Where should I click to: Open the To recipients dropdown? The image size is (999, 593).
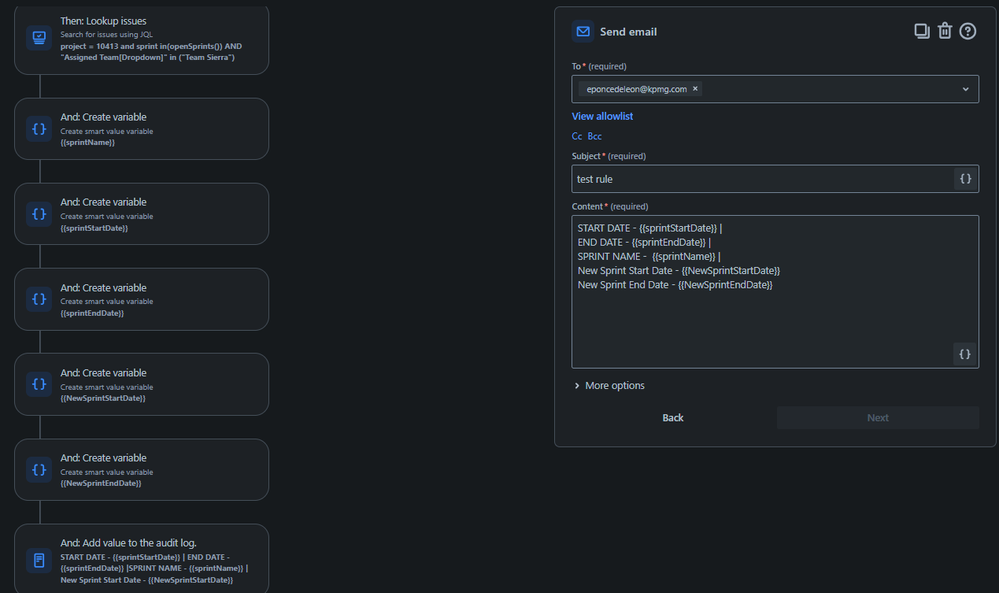(x=965, y=89)
